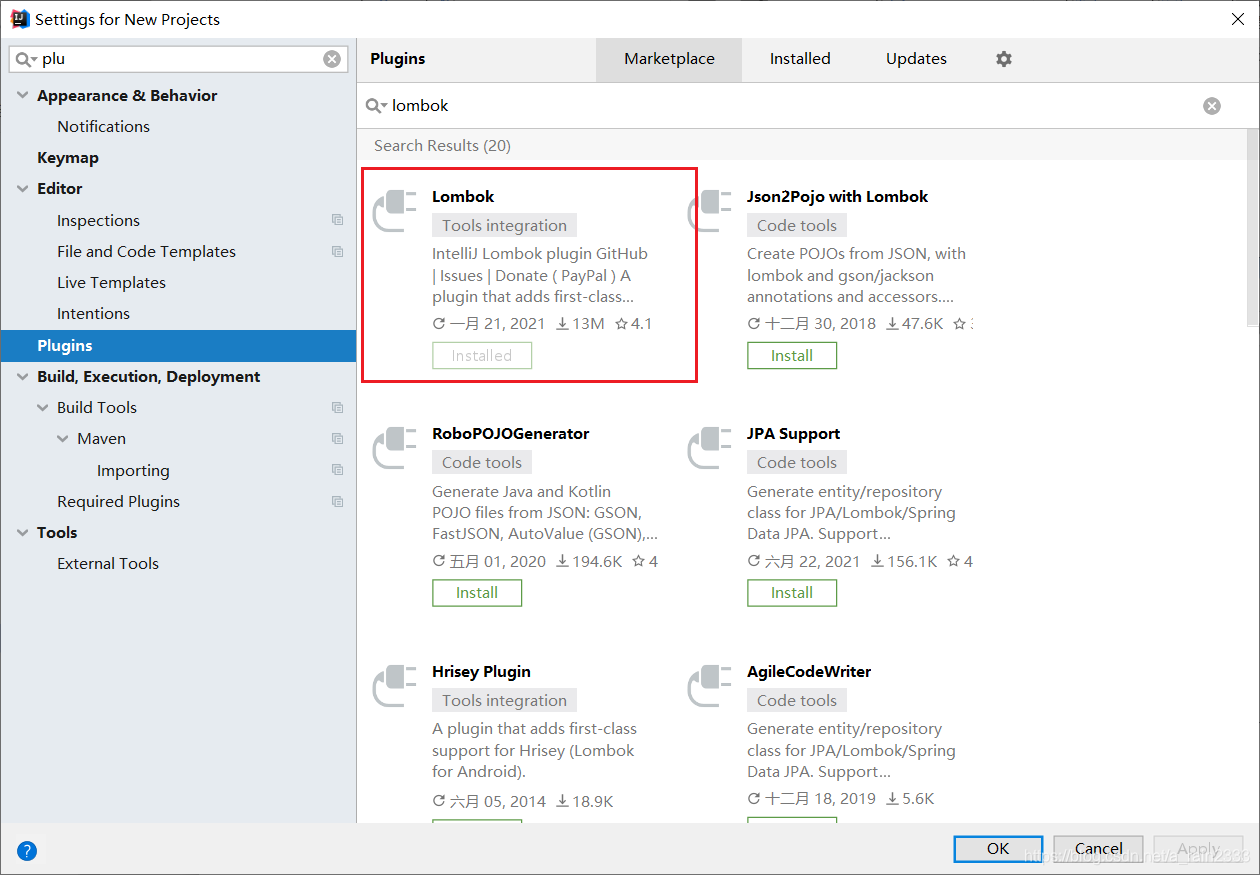The image size is (1260, 875).
Task: Install the JPA Support plugin
Action: pyautogui.click(x=792, y=593)
